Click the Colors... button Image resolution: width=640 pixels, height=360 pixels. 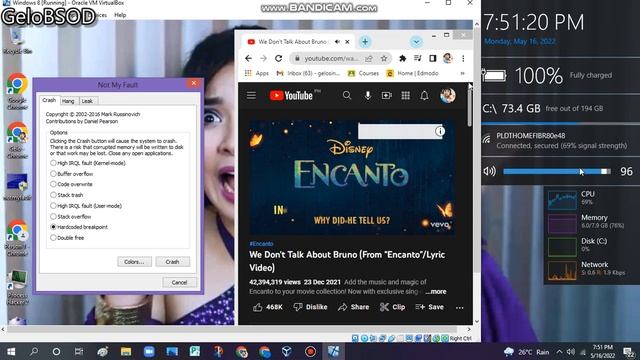pyautogui.click(x=134, y=262)
